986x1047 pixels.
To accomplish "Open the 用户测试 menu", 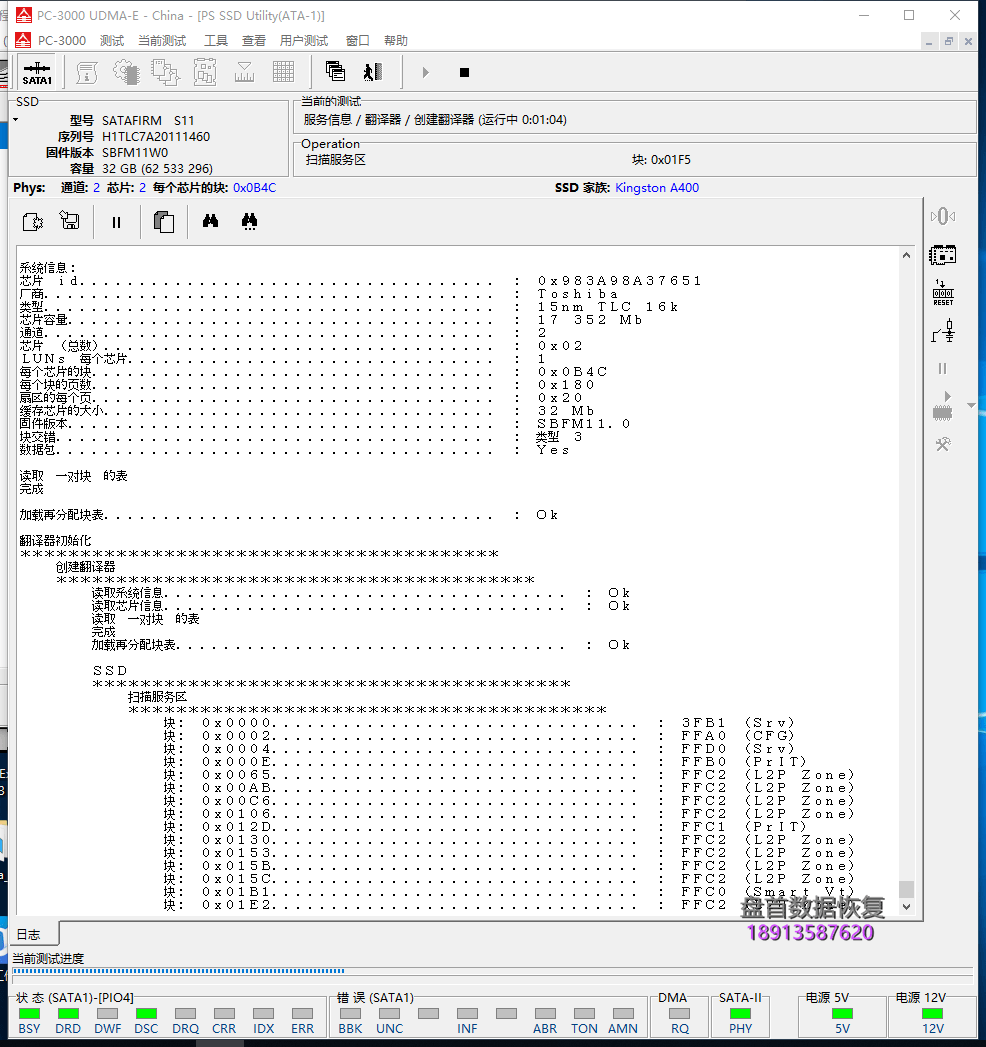I will pos(304,41).
